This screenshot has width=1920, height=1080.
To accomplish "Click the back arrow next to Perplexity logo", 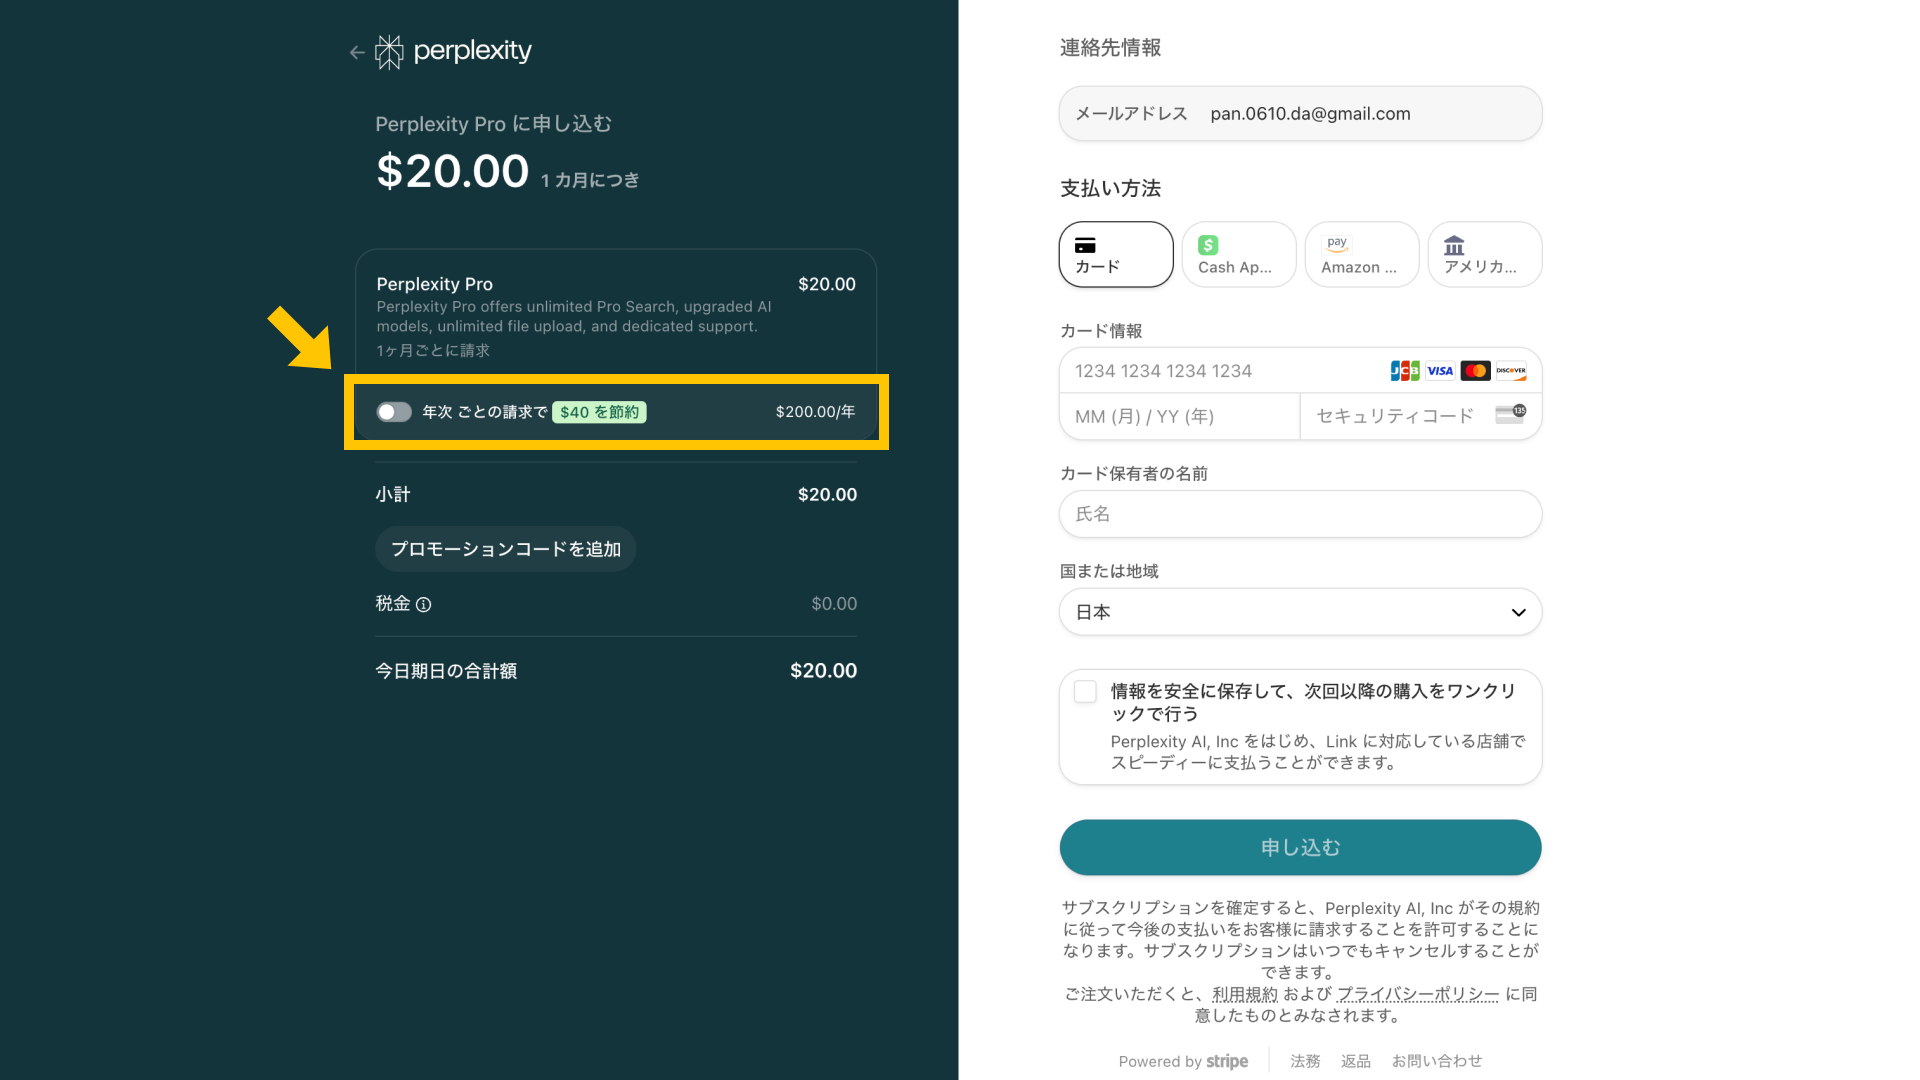I will 357,52.
